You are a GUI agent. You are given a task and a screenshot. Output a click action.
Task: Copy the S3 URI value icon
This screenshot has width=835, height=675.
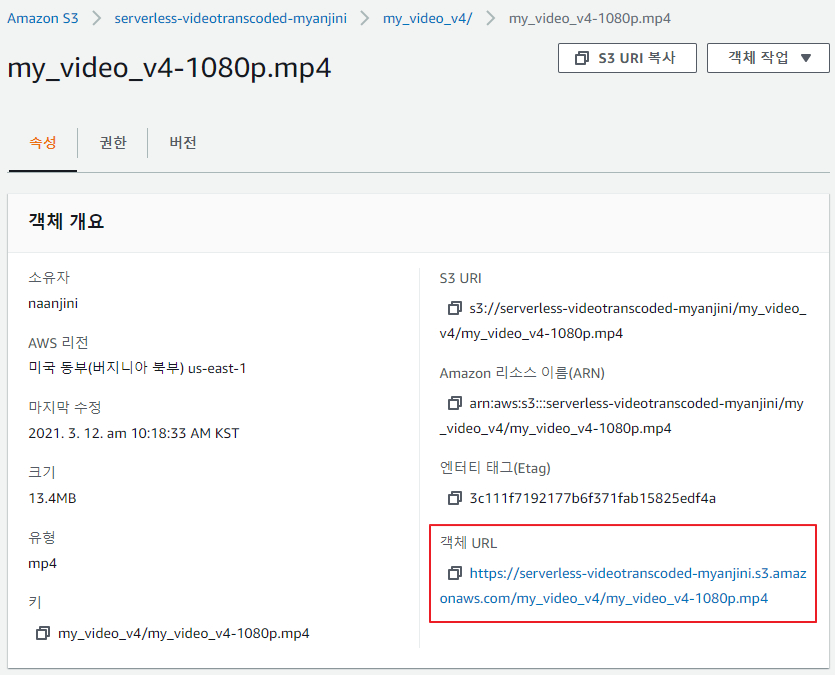point(454,308)
